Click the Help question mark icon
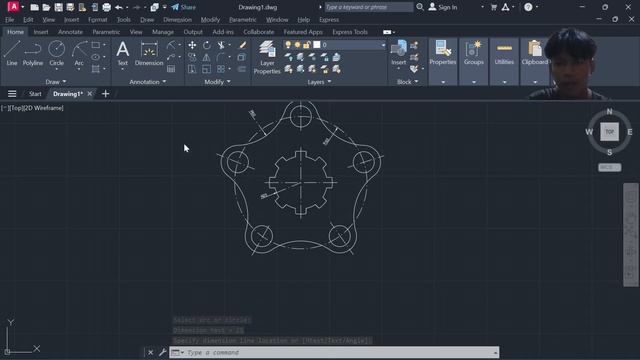Screen dimensions: 640x360 tap(528, 7)
